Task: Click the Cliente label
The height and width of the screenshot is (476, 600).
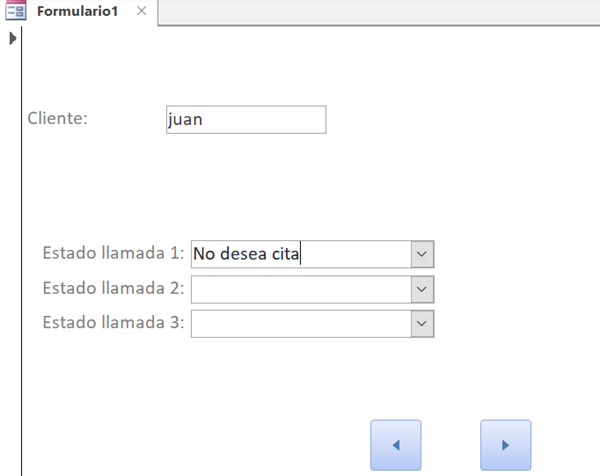Action: pos(58,118)
